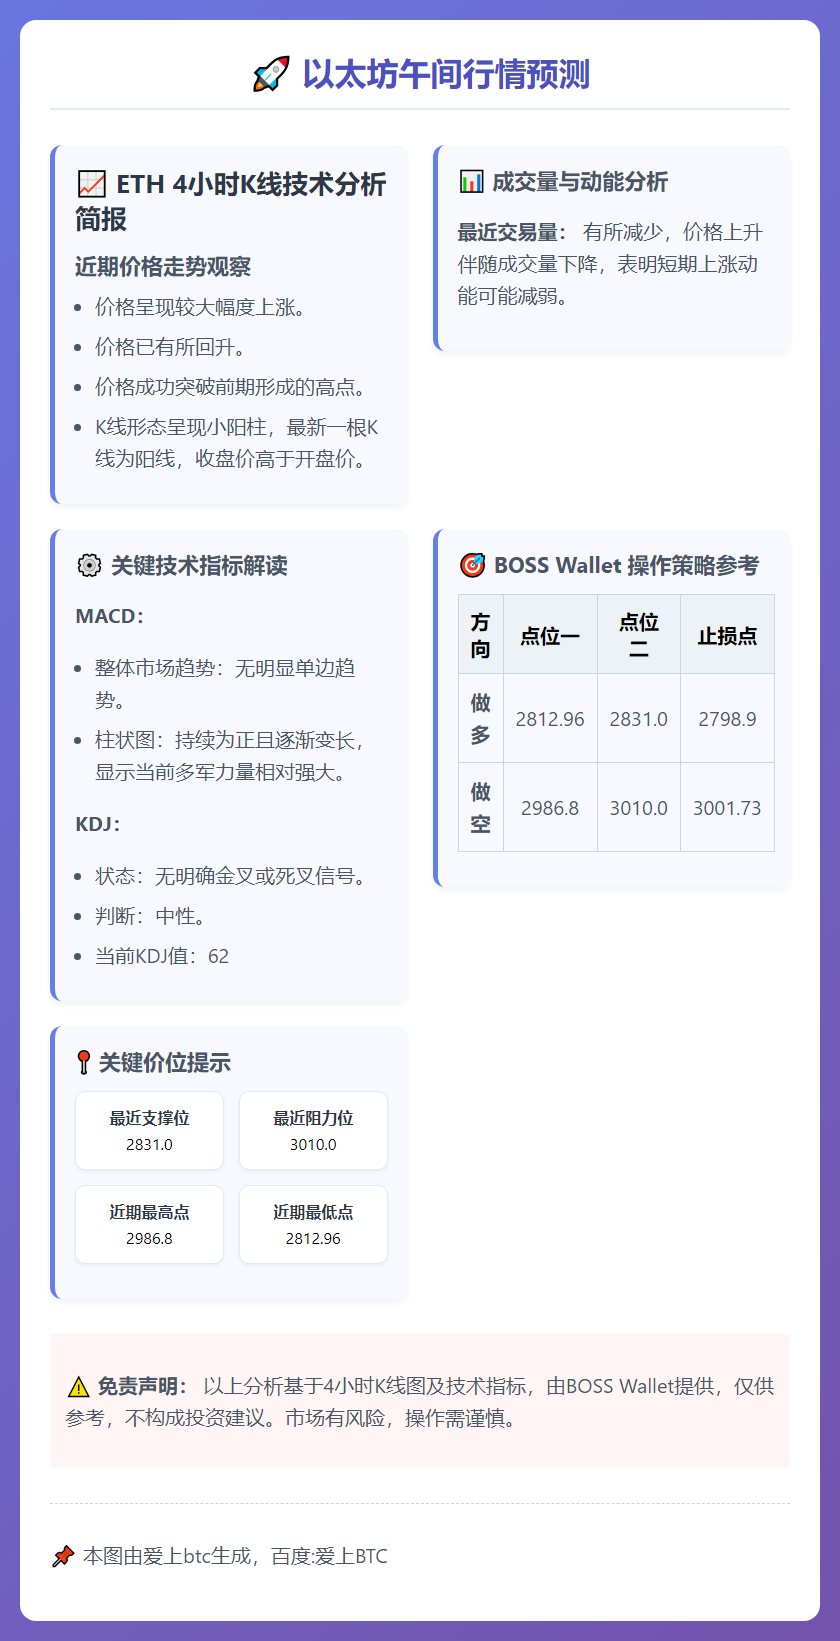Click table cell 2986.8 in 做空 row

pyautogui.click(x=550, y=808)
